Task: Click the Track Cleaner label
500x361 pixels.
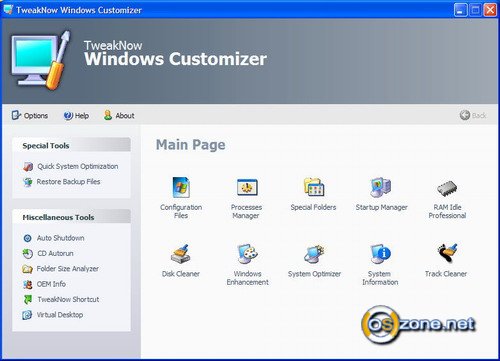Action: (446, 274)
